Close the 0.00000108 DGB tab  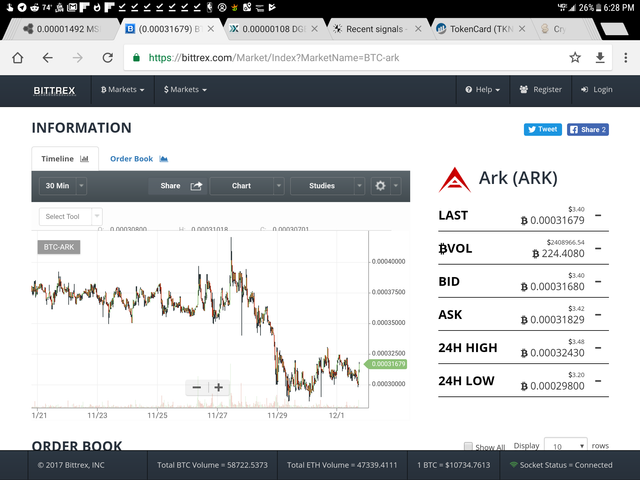click(x=314, y=29)
